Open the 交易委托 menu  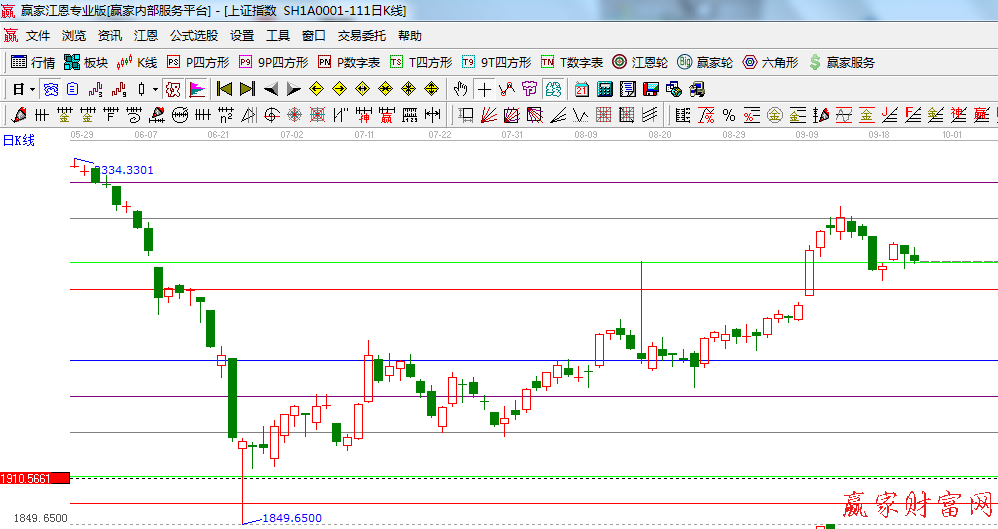coord(361,35)
